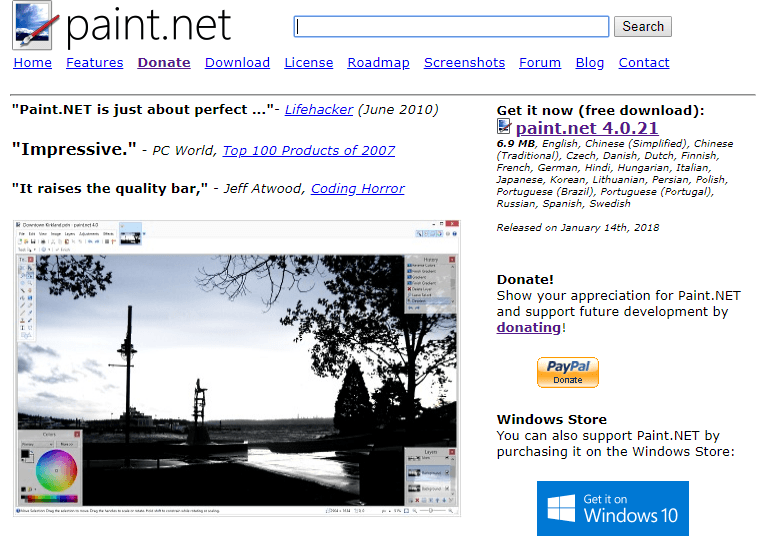Open the Get it on Windows 10 badge
Viewport: 761px width, 541px height.
click(x=612, y=508)
